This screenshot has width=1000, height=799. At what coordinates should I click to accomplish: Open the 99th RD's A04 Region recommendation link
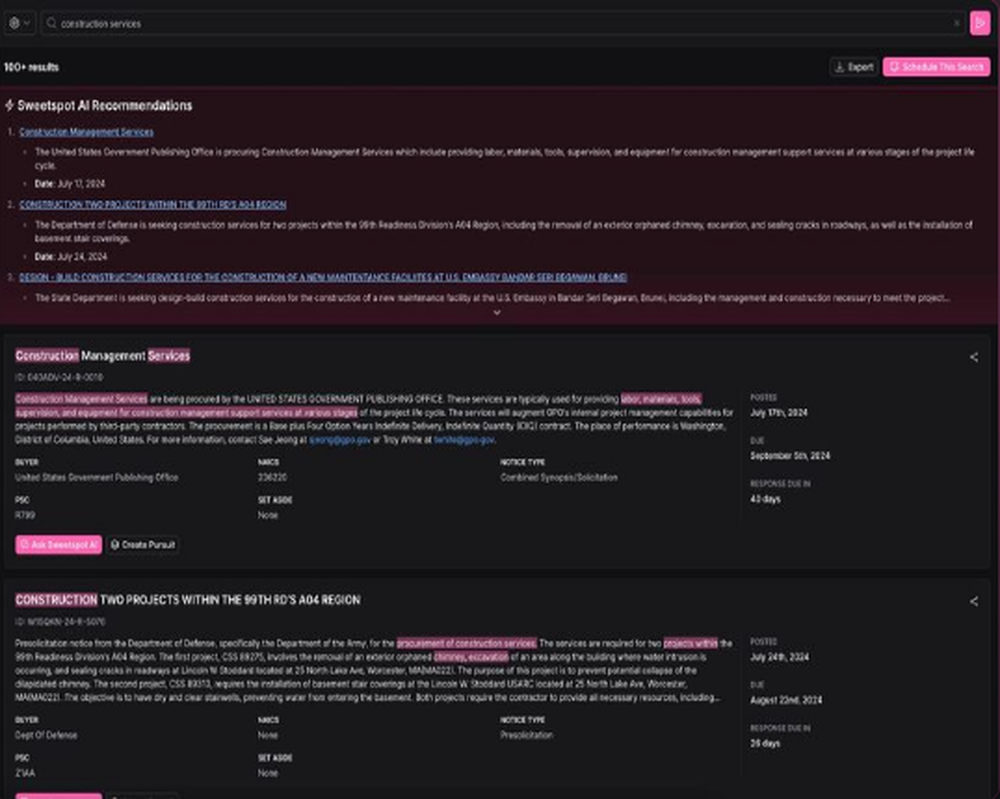point(152,205)
